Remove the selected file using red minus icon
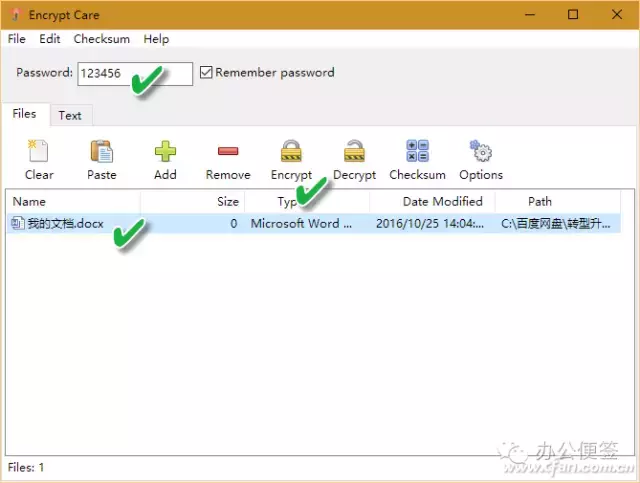Screen dimensions: 640x483 [228, 151]
